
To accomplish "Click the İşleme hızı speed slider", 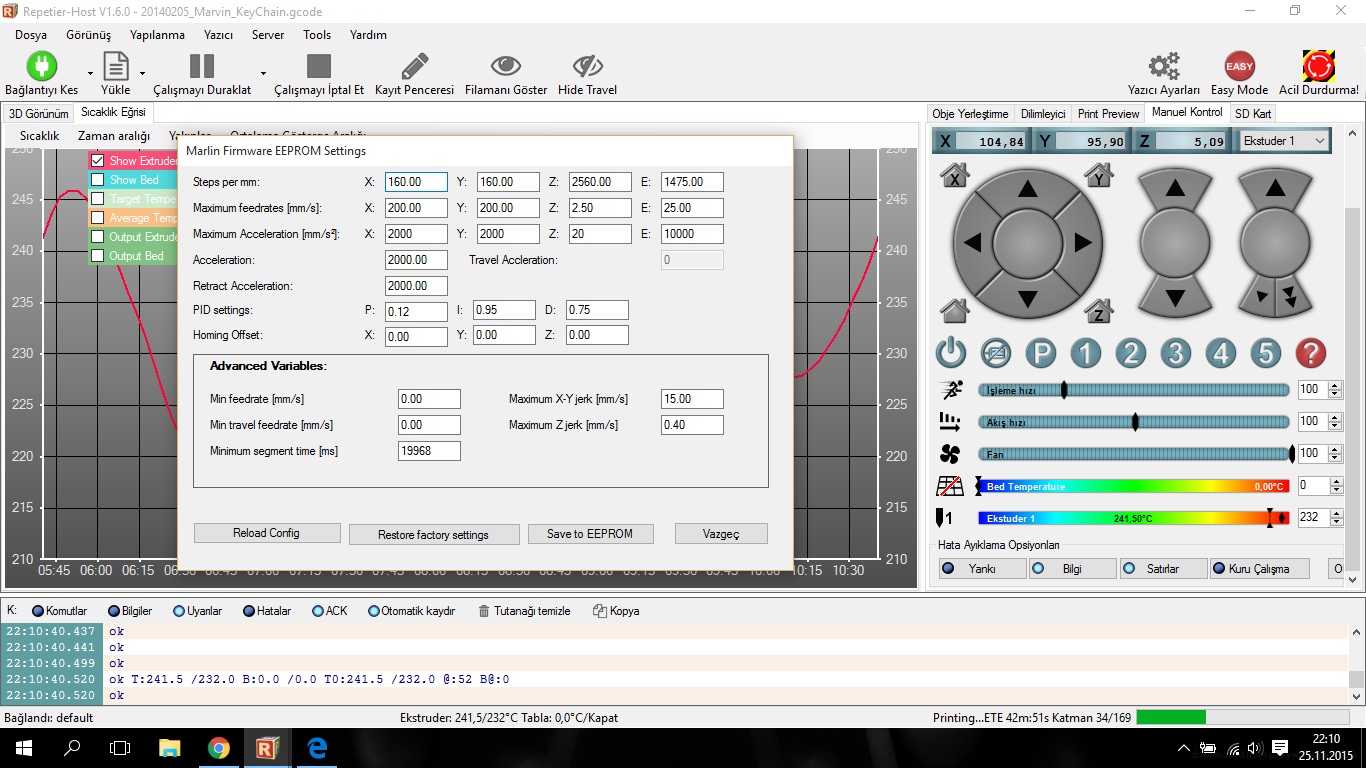I will pyautogui.click(x=1134, y=390).
